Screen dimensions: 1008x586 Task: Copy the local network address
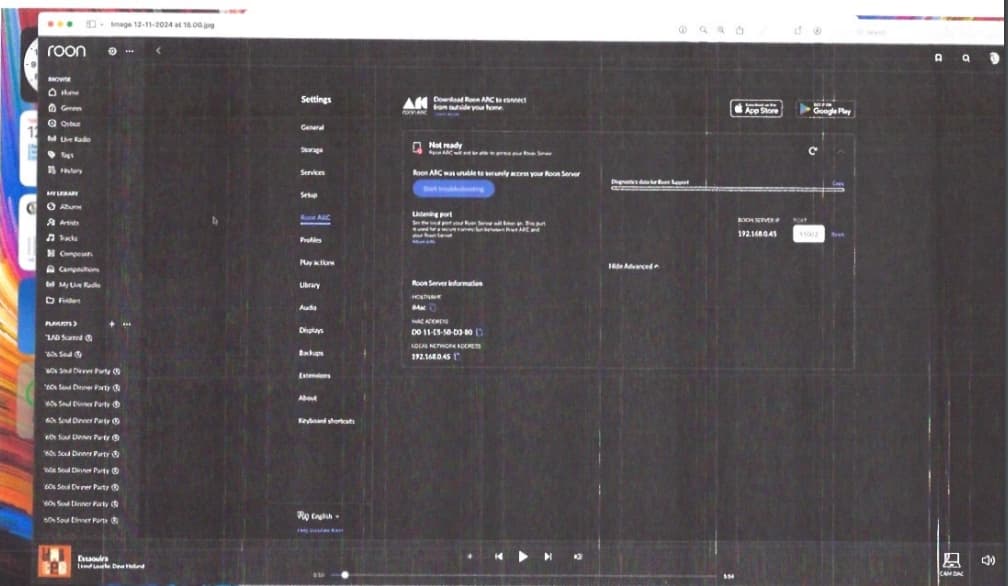click(x=456, y=357)
